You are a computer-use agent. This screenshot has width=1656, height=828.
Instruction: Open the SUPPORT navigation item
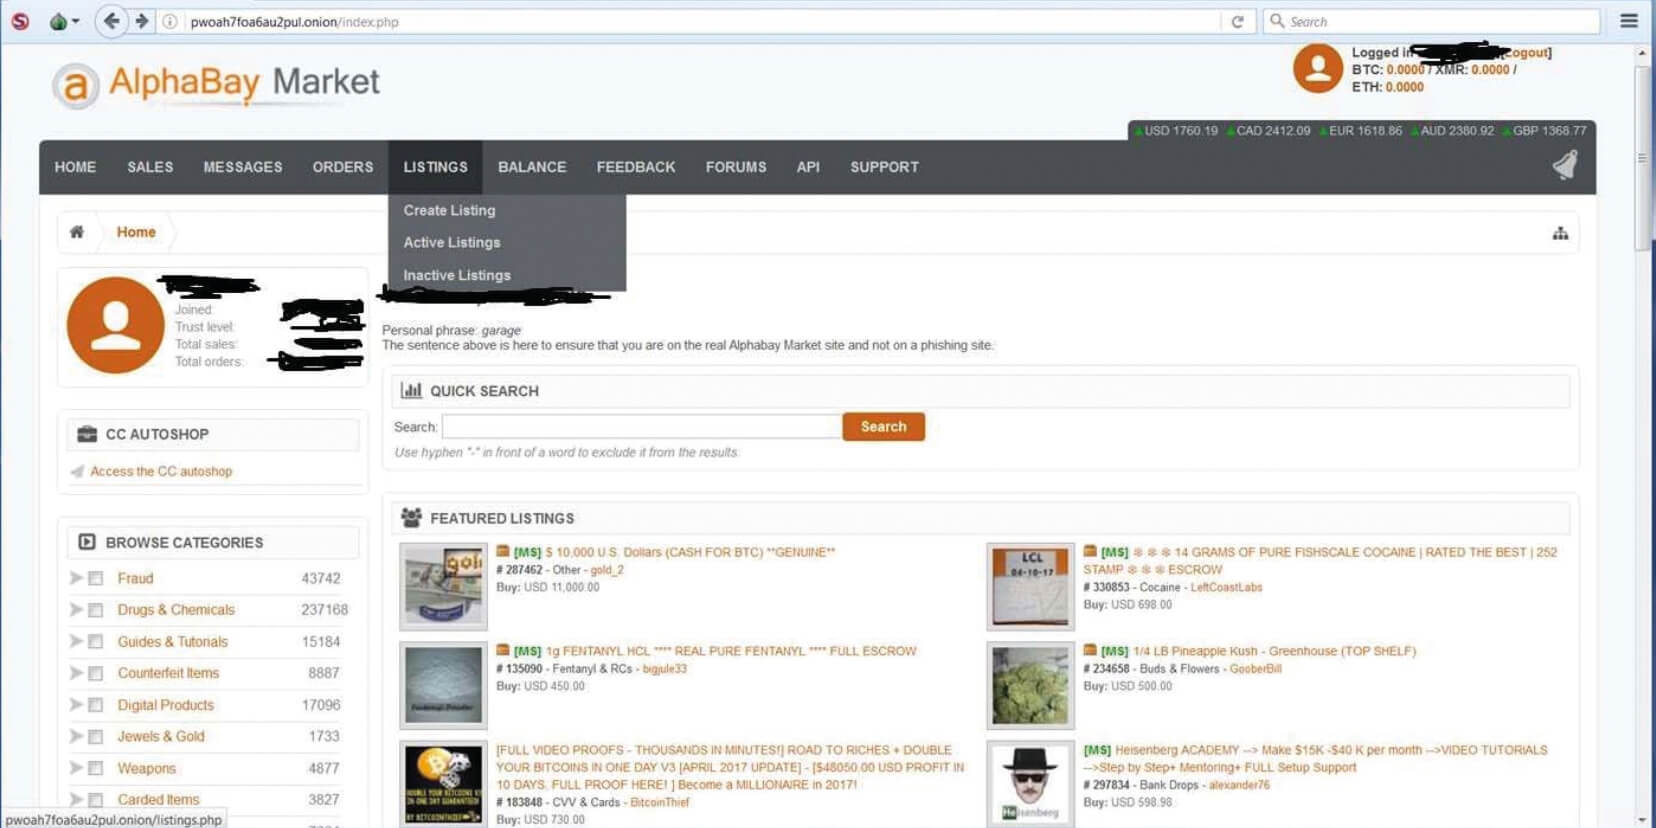(x=885, y=167)
